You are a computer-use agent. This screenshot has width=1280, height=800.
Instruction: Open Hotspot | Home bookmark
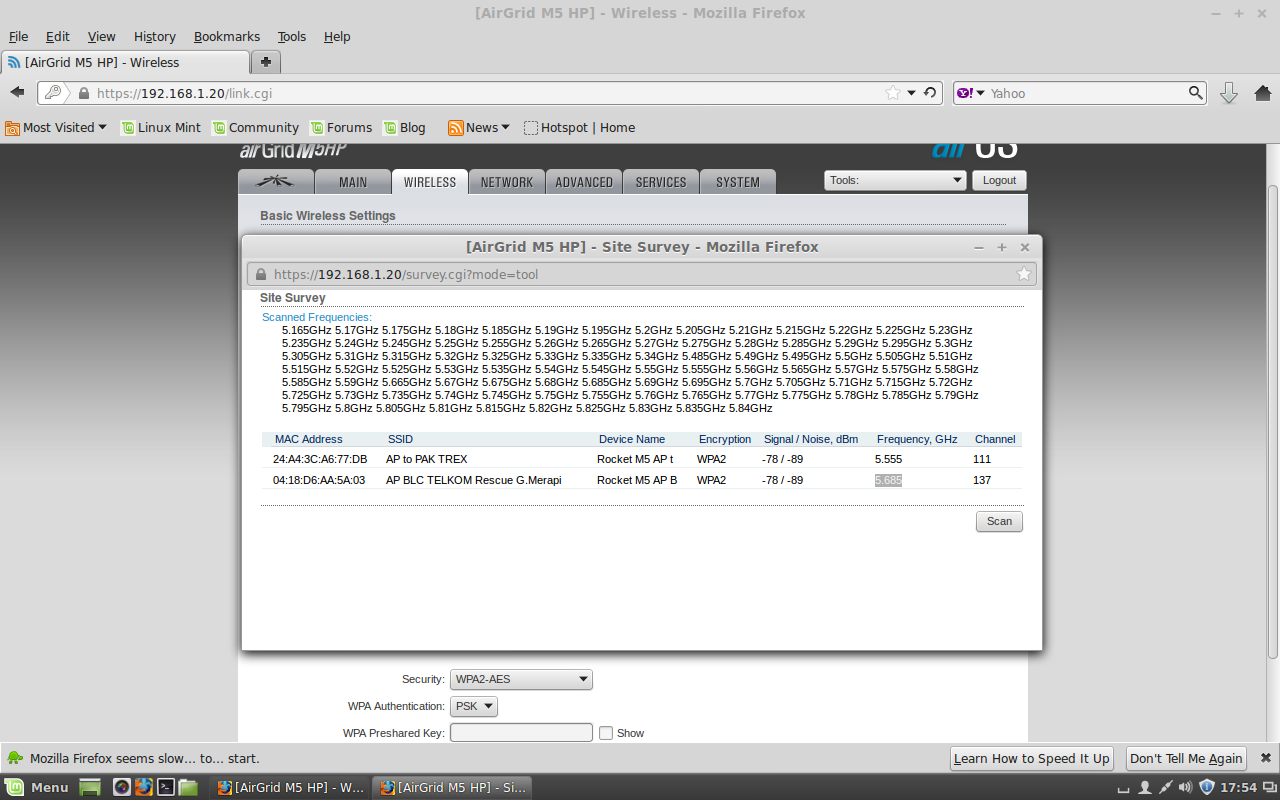pos(580,127)
